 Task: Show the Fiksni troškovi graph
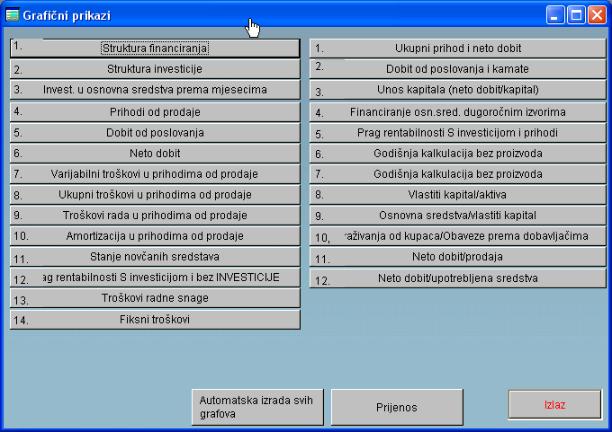[x=155, y=320]
